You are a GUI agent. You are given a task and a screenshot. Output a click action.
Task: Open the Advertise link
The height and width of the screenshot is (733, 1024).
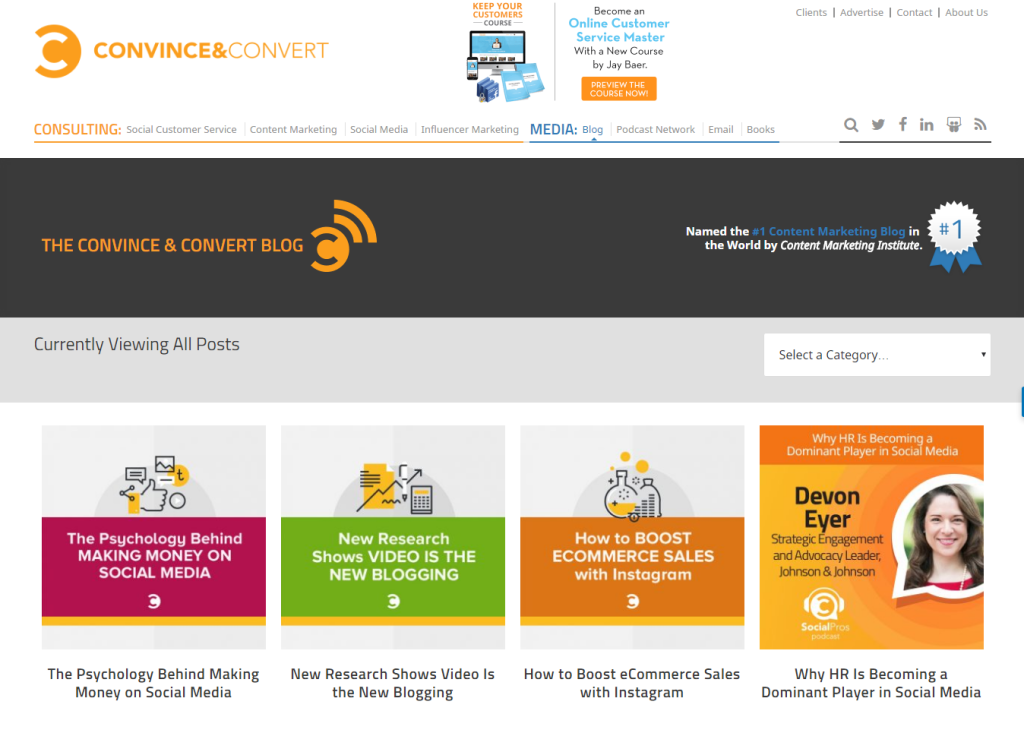point(861,12)
